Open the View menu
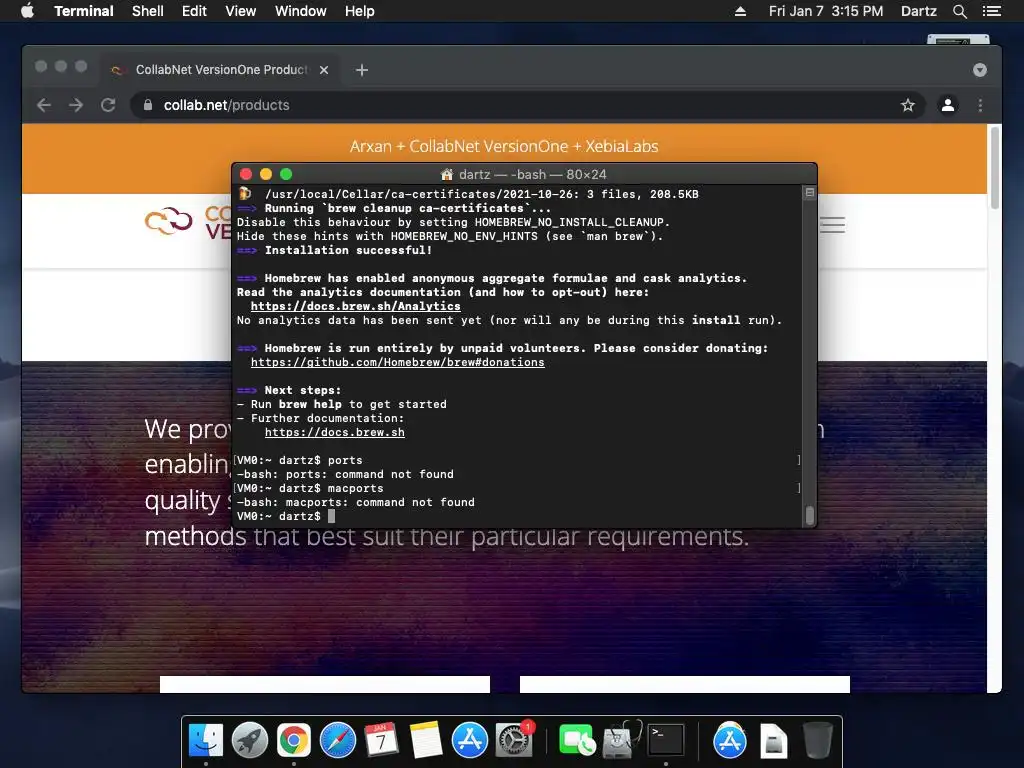The image size is (1024, 768). (x=240, y=11)
